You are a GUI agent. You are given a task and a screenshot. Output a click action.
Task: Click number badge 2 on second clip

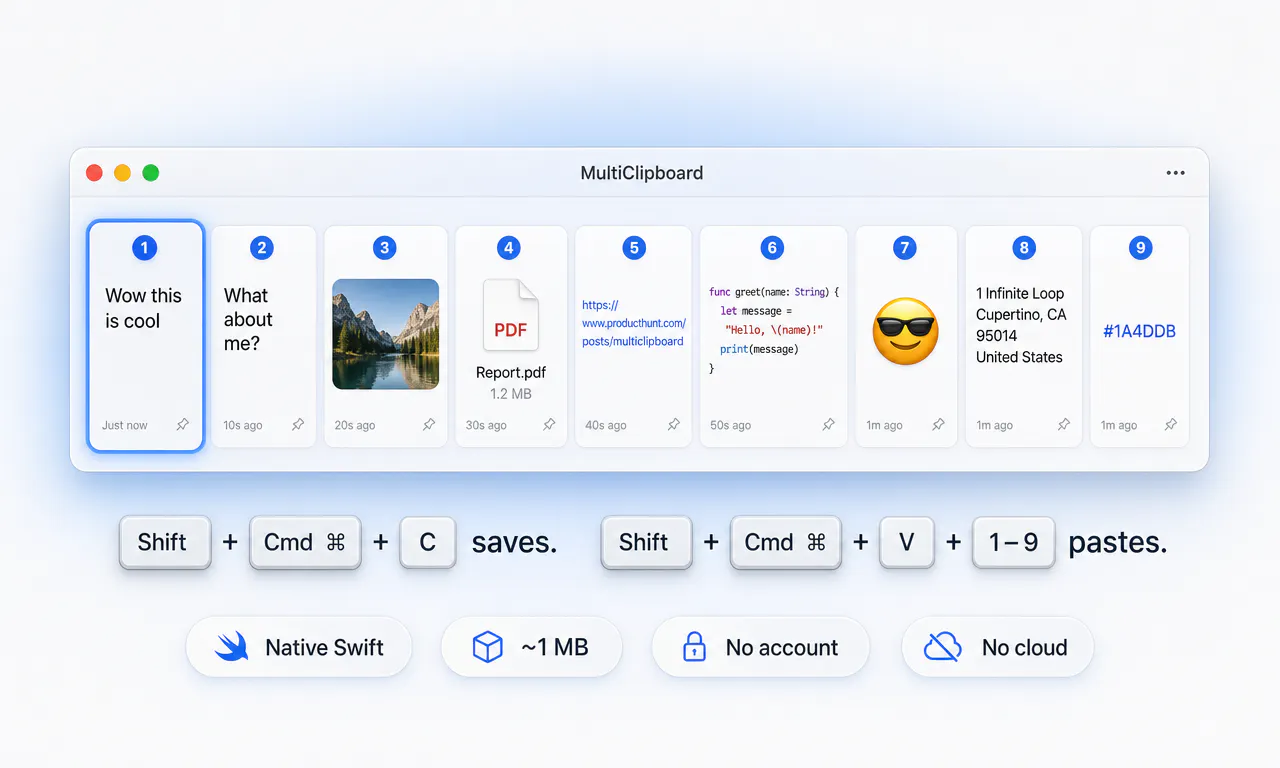click(x=262, y=248)
